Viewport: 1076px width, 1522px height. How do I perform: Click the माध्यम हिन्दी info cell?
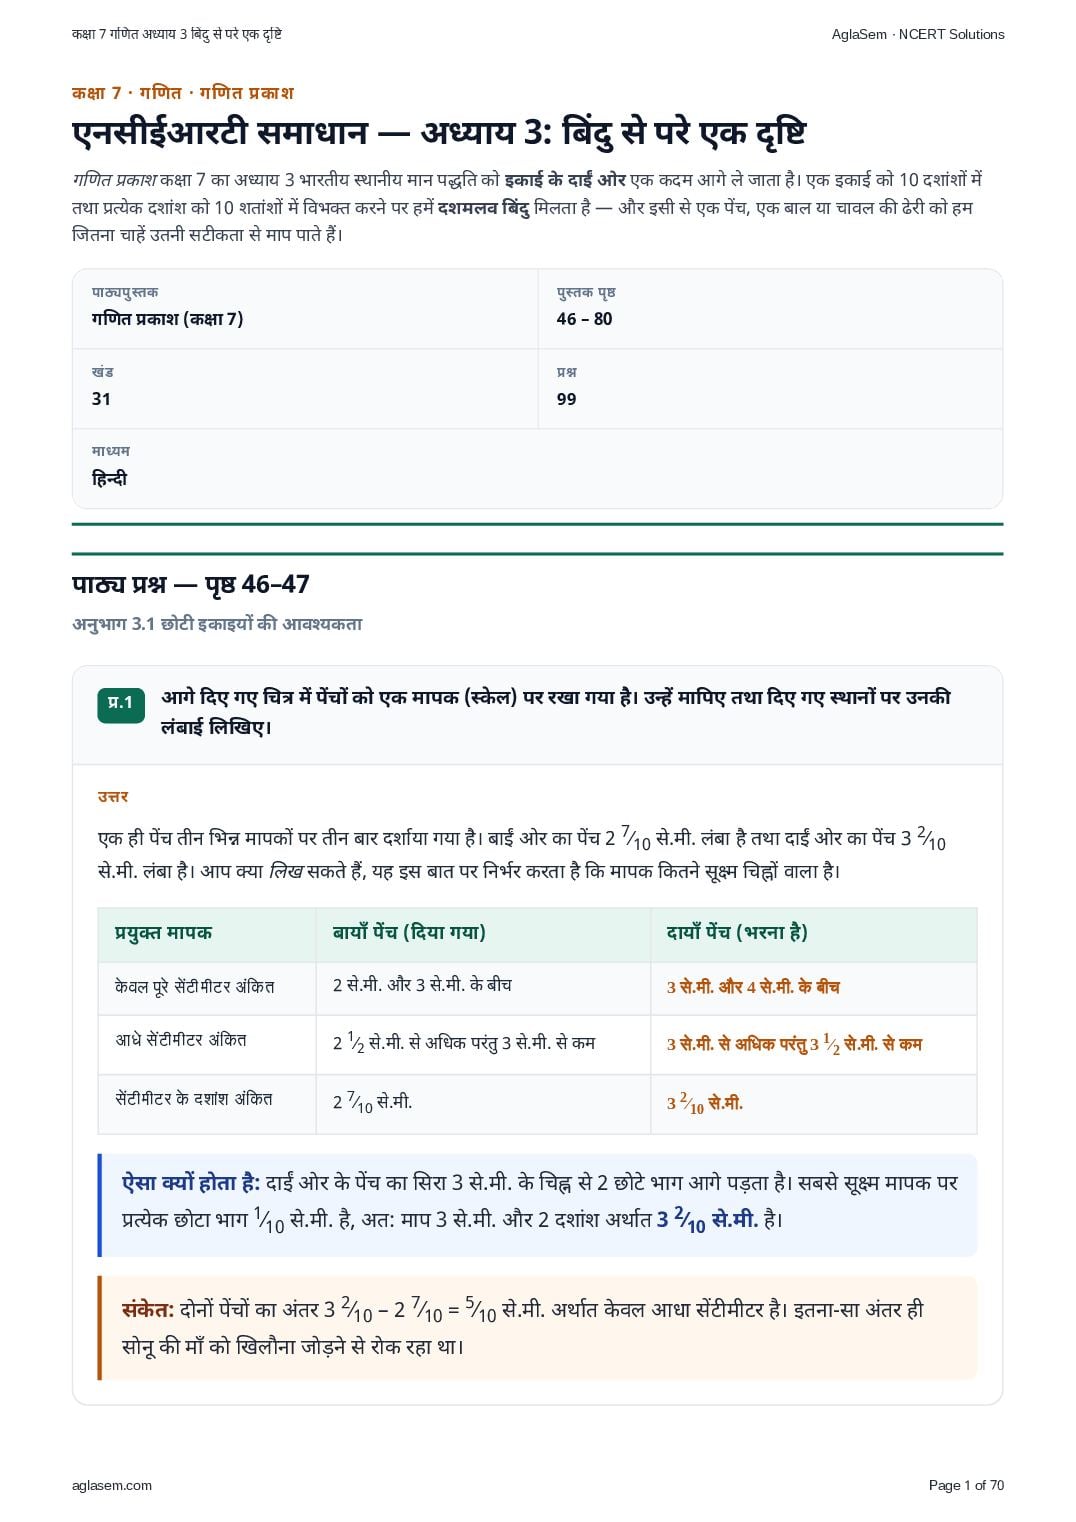click(537, 469)
